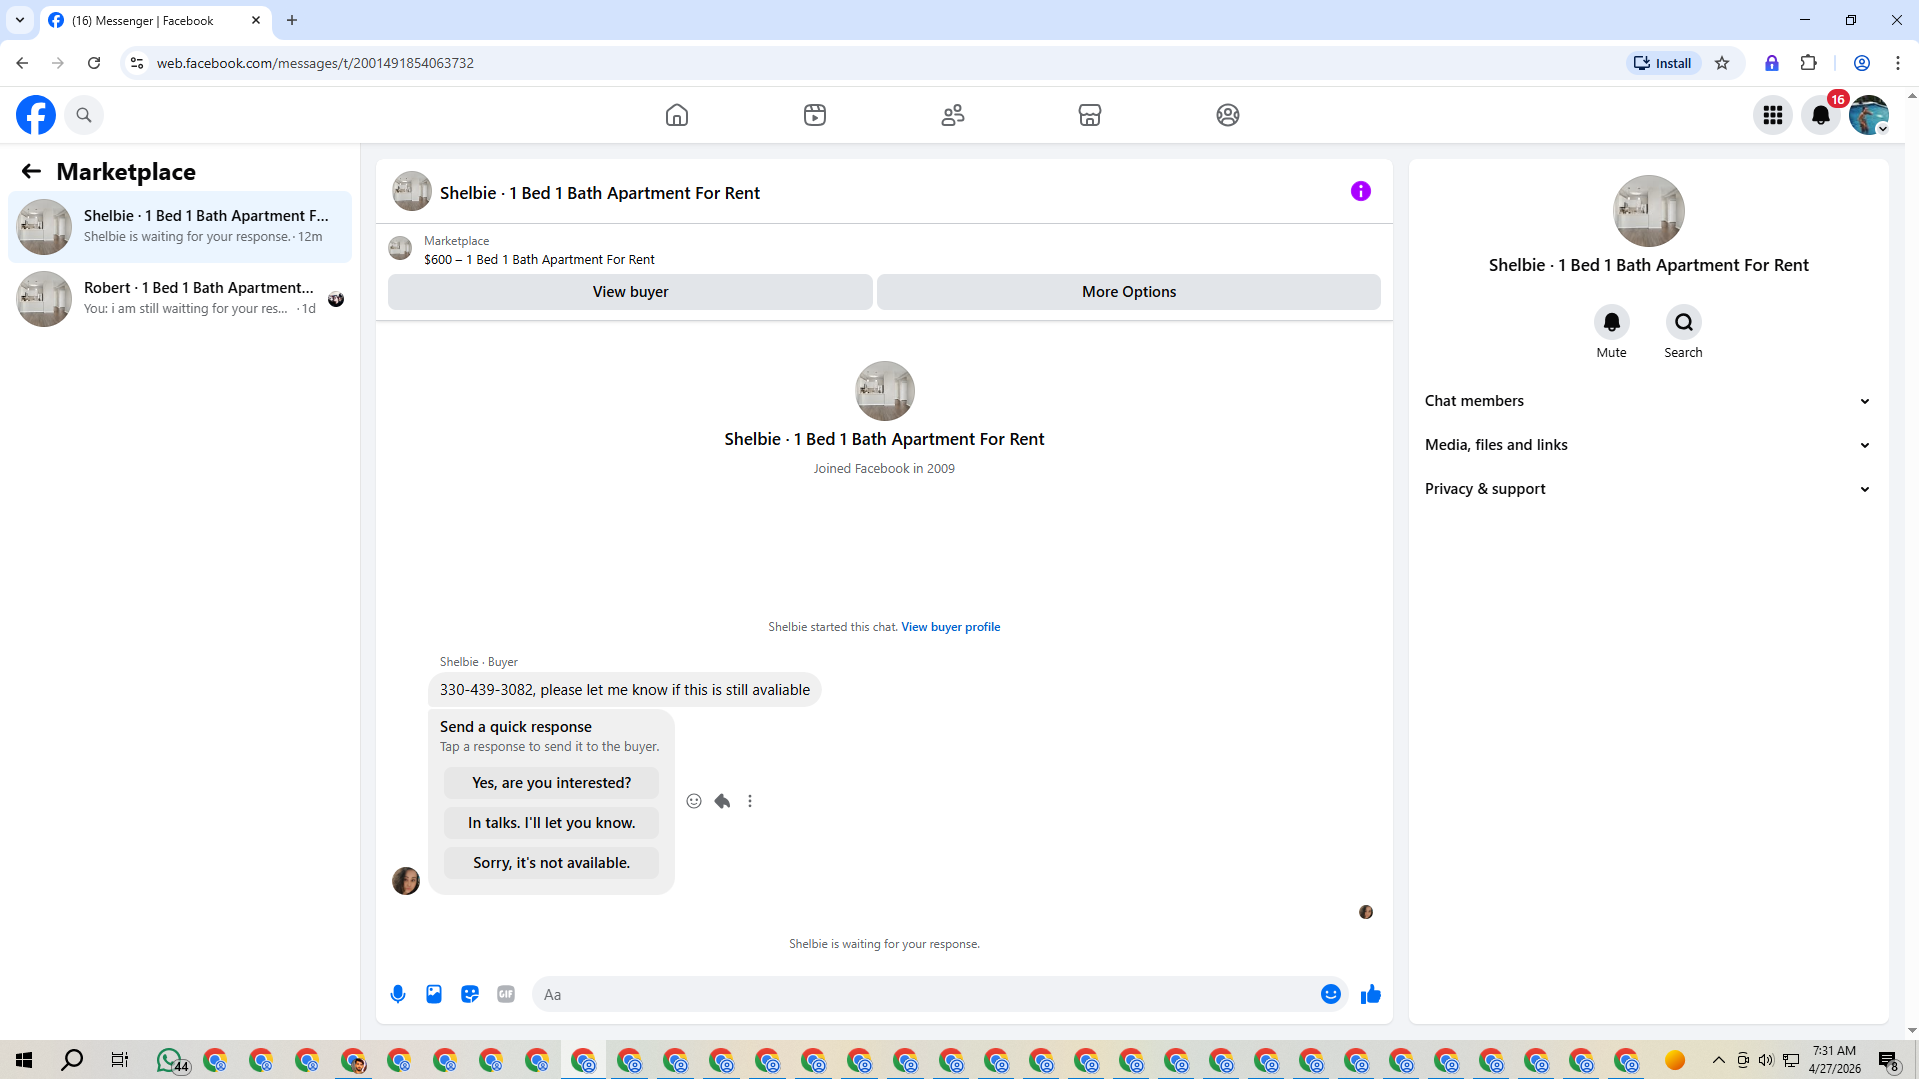React to the message with emoji icon
The image size is (1919, 1079).
coord(694,801)
